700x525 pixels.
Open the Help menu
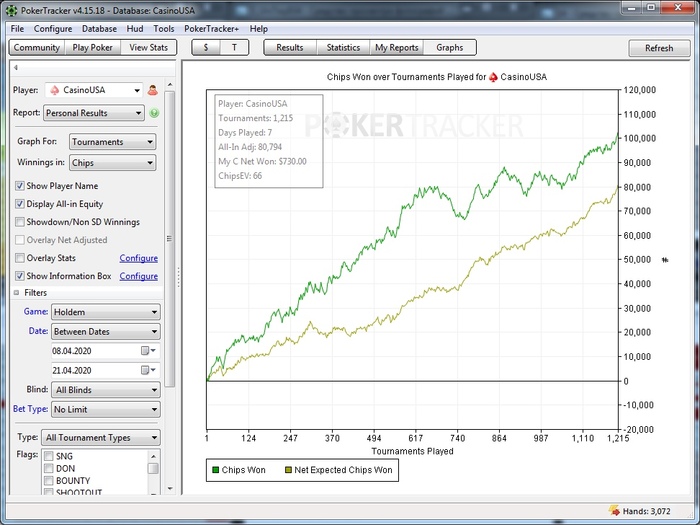pyautogui.click(x=258, y=29)
